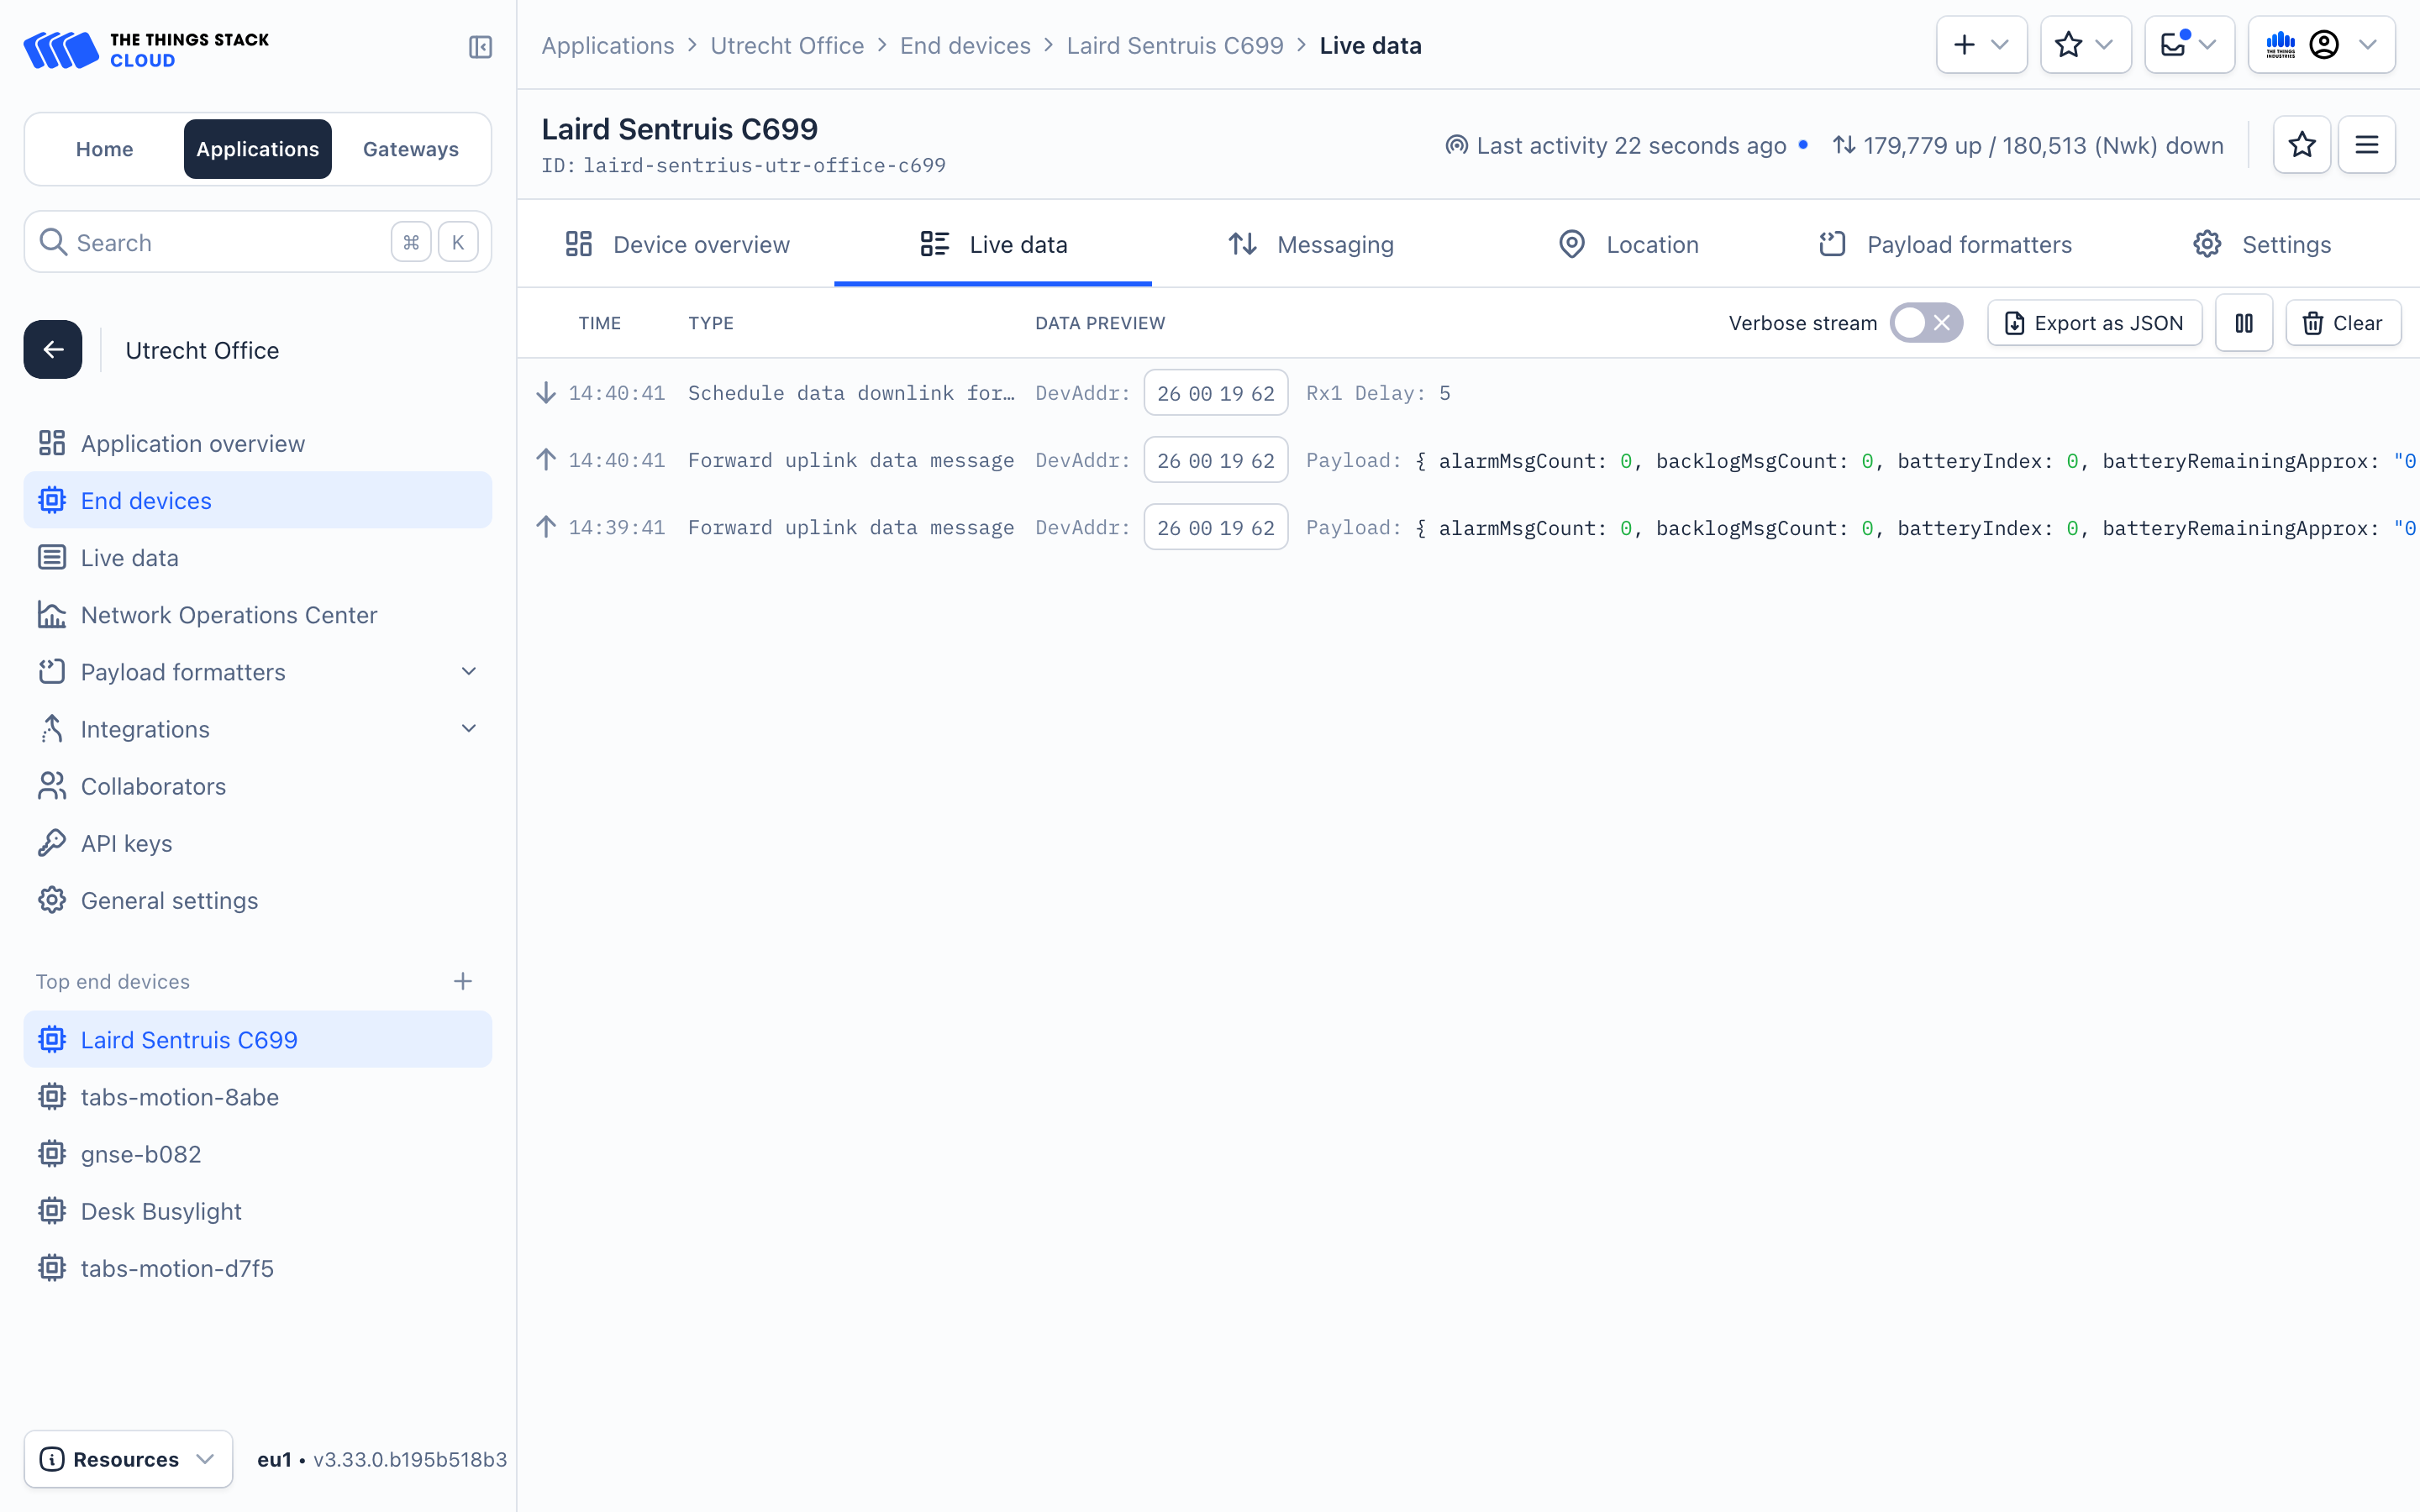The width and height of the screenshot is (2420, 1512).
Task: Open the device Settings tab
Action: 2262,244
